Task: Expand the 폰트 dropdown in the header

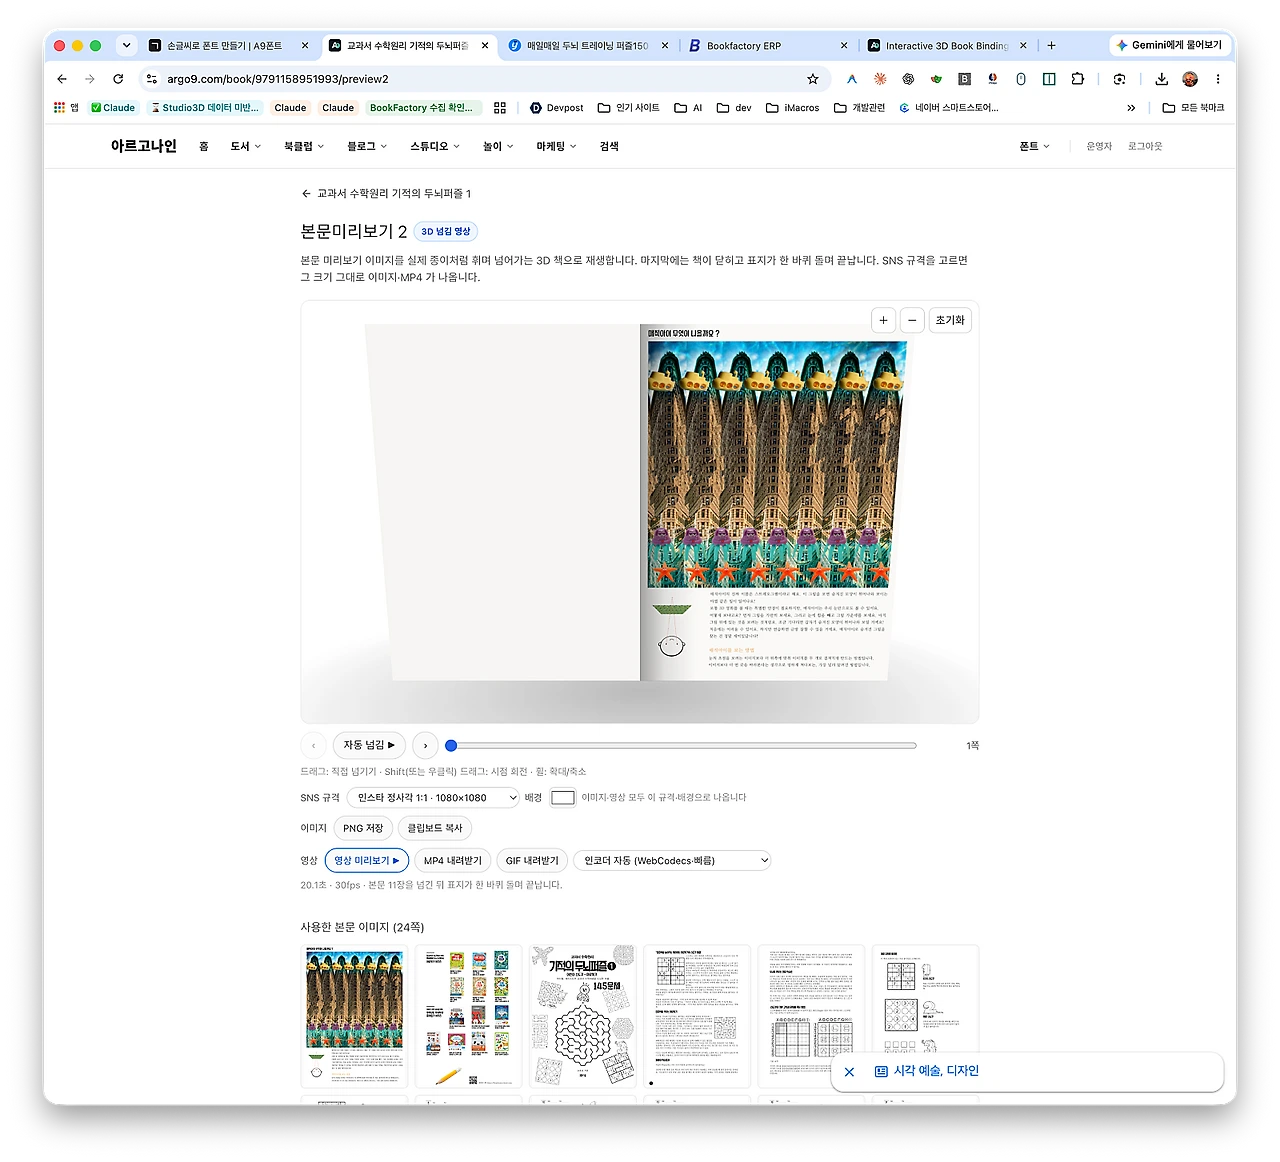Action: click(x=1034, y=146)
